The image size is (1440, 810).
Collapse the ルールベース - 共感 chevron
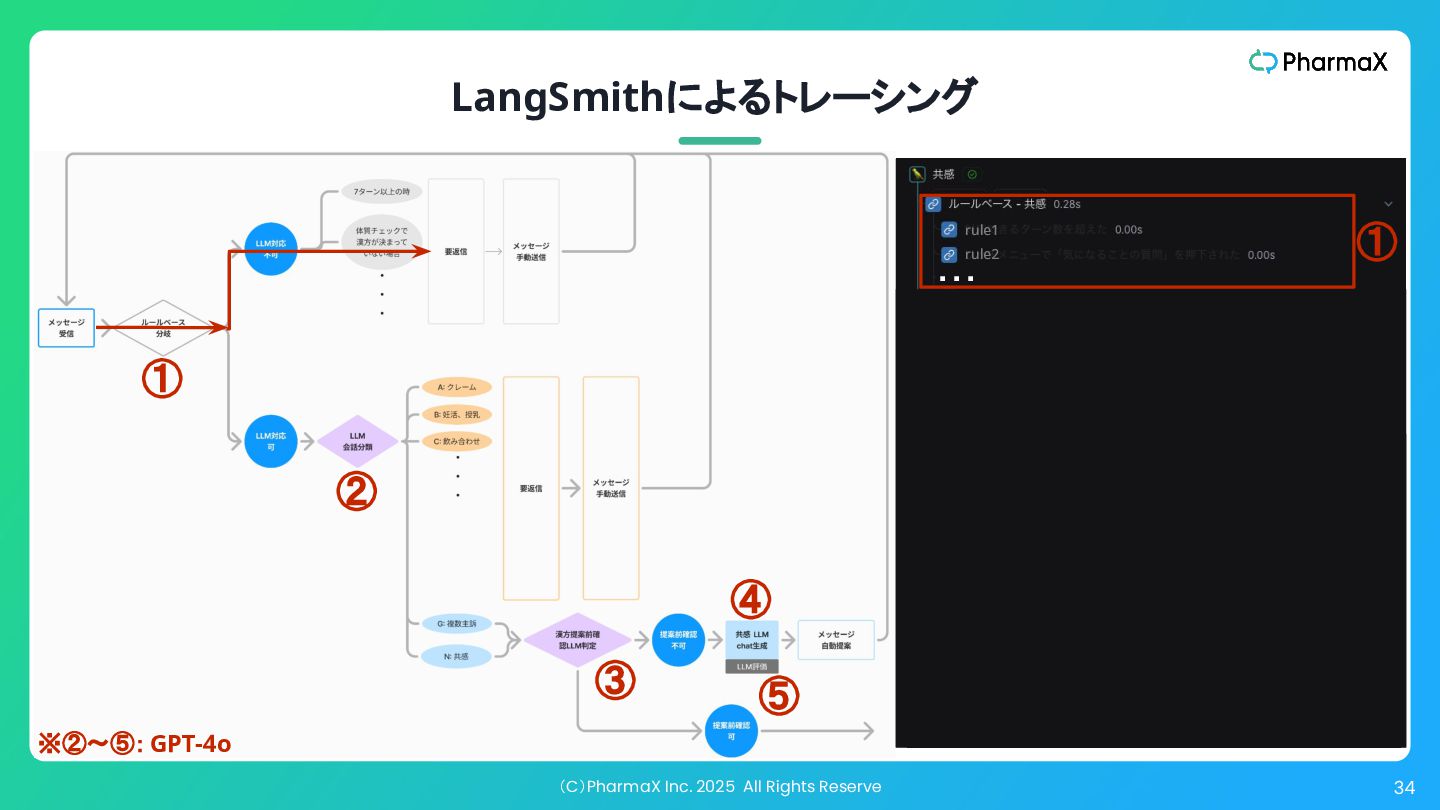click(x=1388, y=204)
